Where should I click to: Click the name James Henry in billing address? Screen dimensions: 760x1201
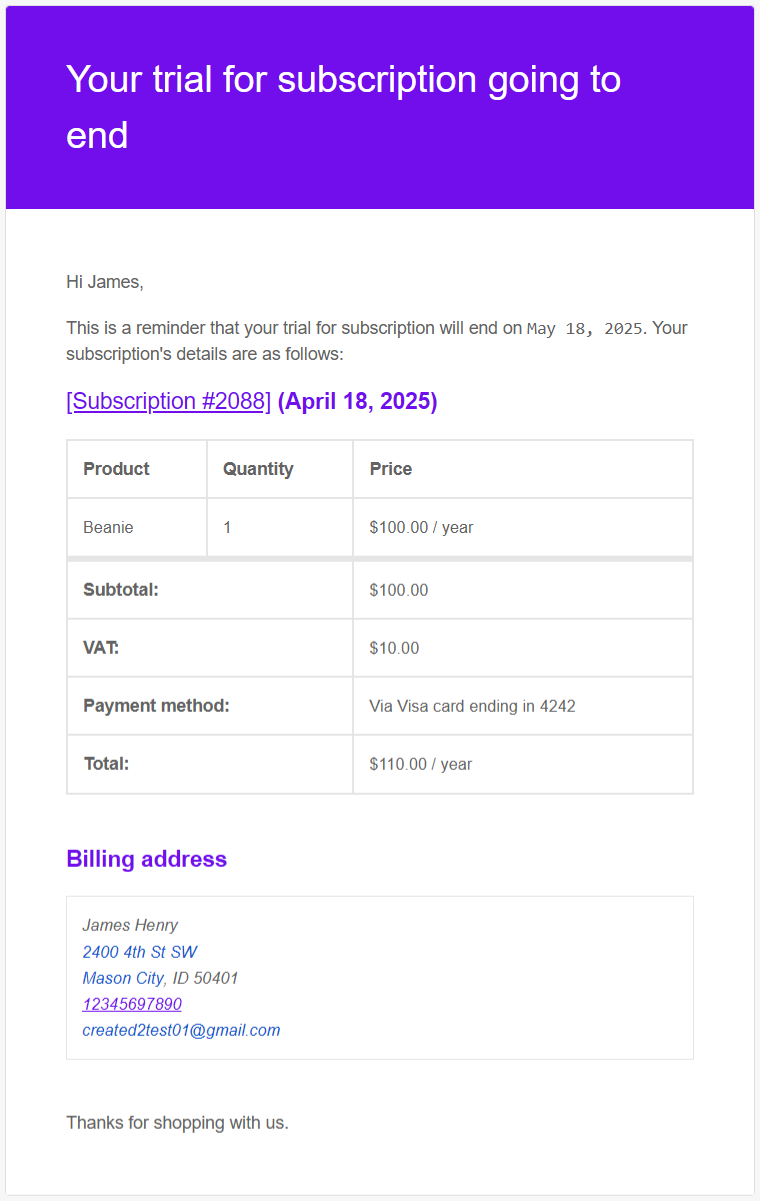130,926
